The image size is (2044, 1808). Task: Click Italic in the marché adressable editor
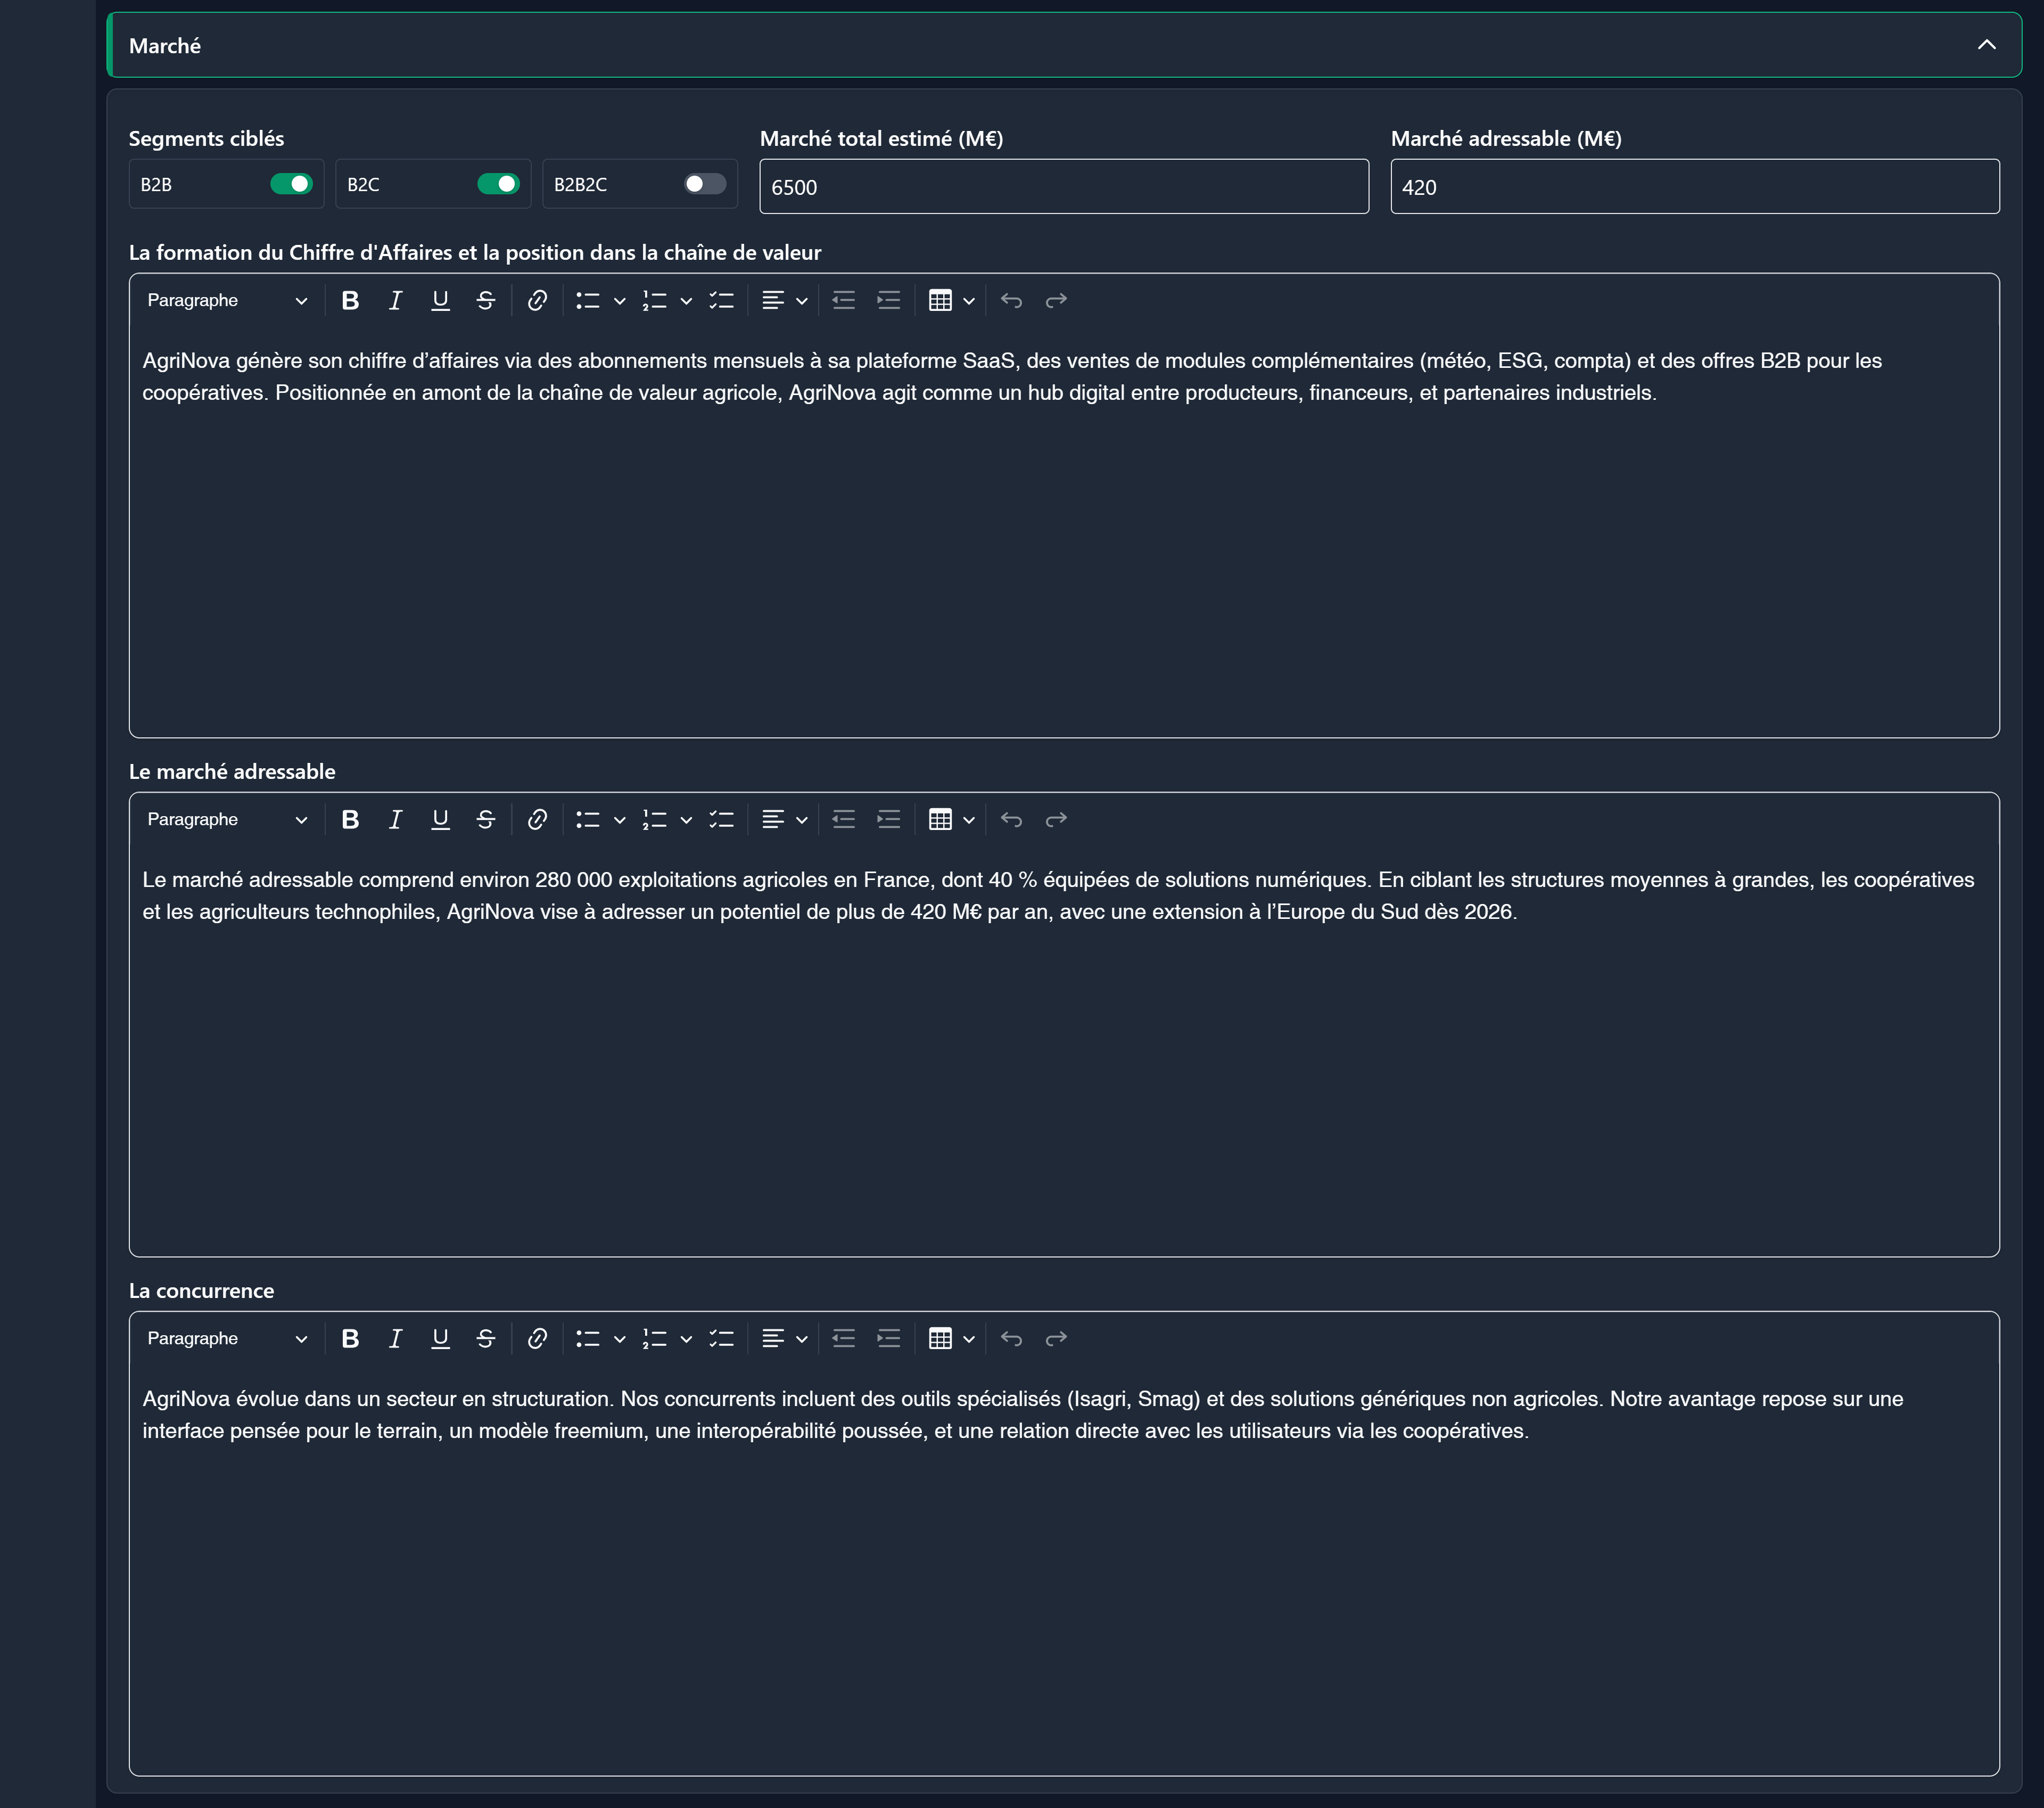click(x=395, y=819)
